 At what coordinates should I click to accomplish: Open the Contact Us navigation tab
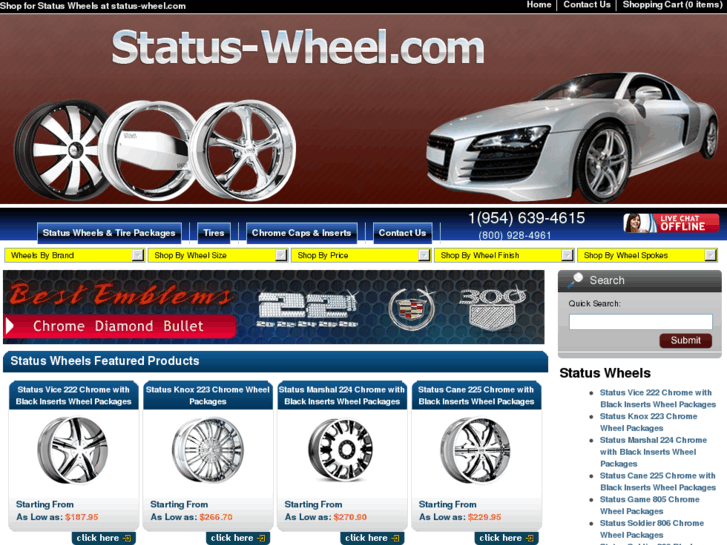coord(402,233)
